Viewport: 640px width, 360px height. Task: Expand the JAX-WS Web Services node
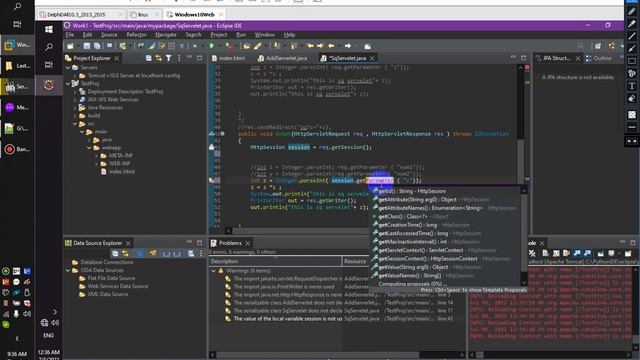coord(75,100)
